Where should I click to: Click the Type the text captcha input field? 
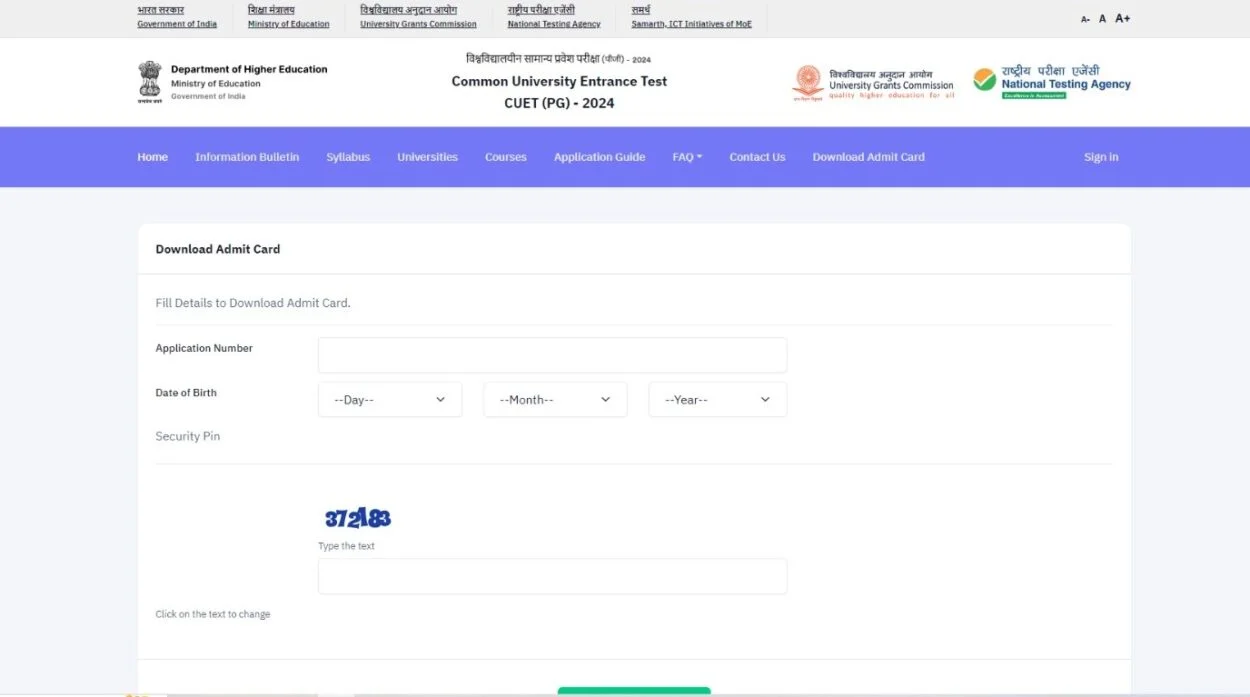click(x=552, y=576)
